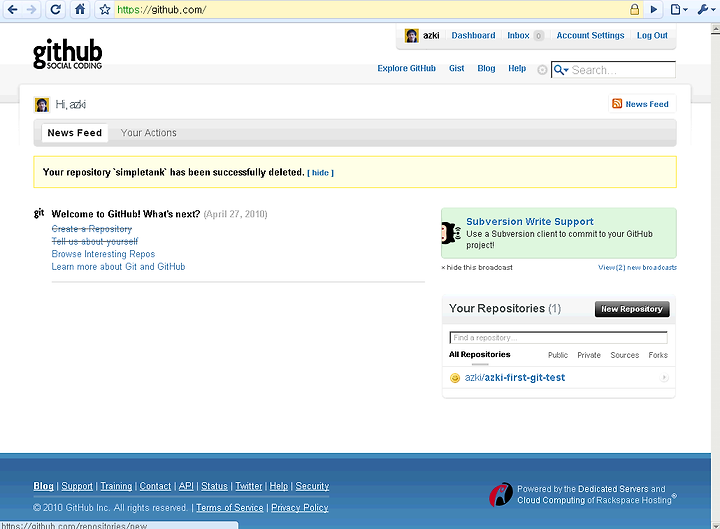Open the Help navigation link
Image resolution: width=720 pixels, height=529 pixels.
click(x=517, y=68)
